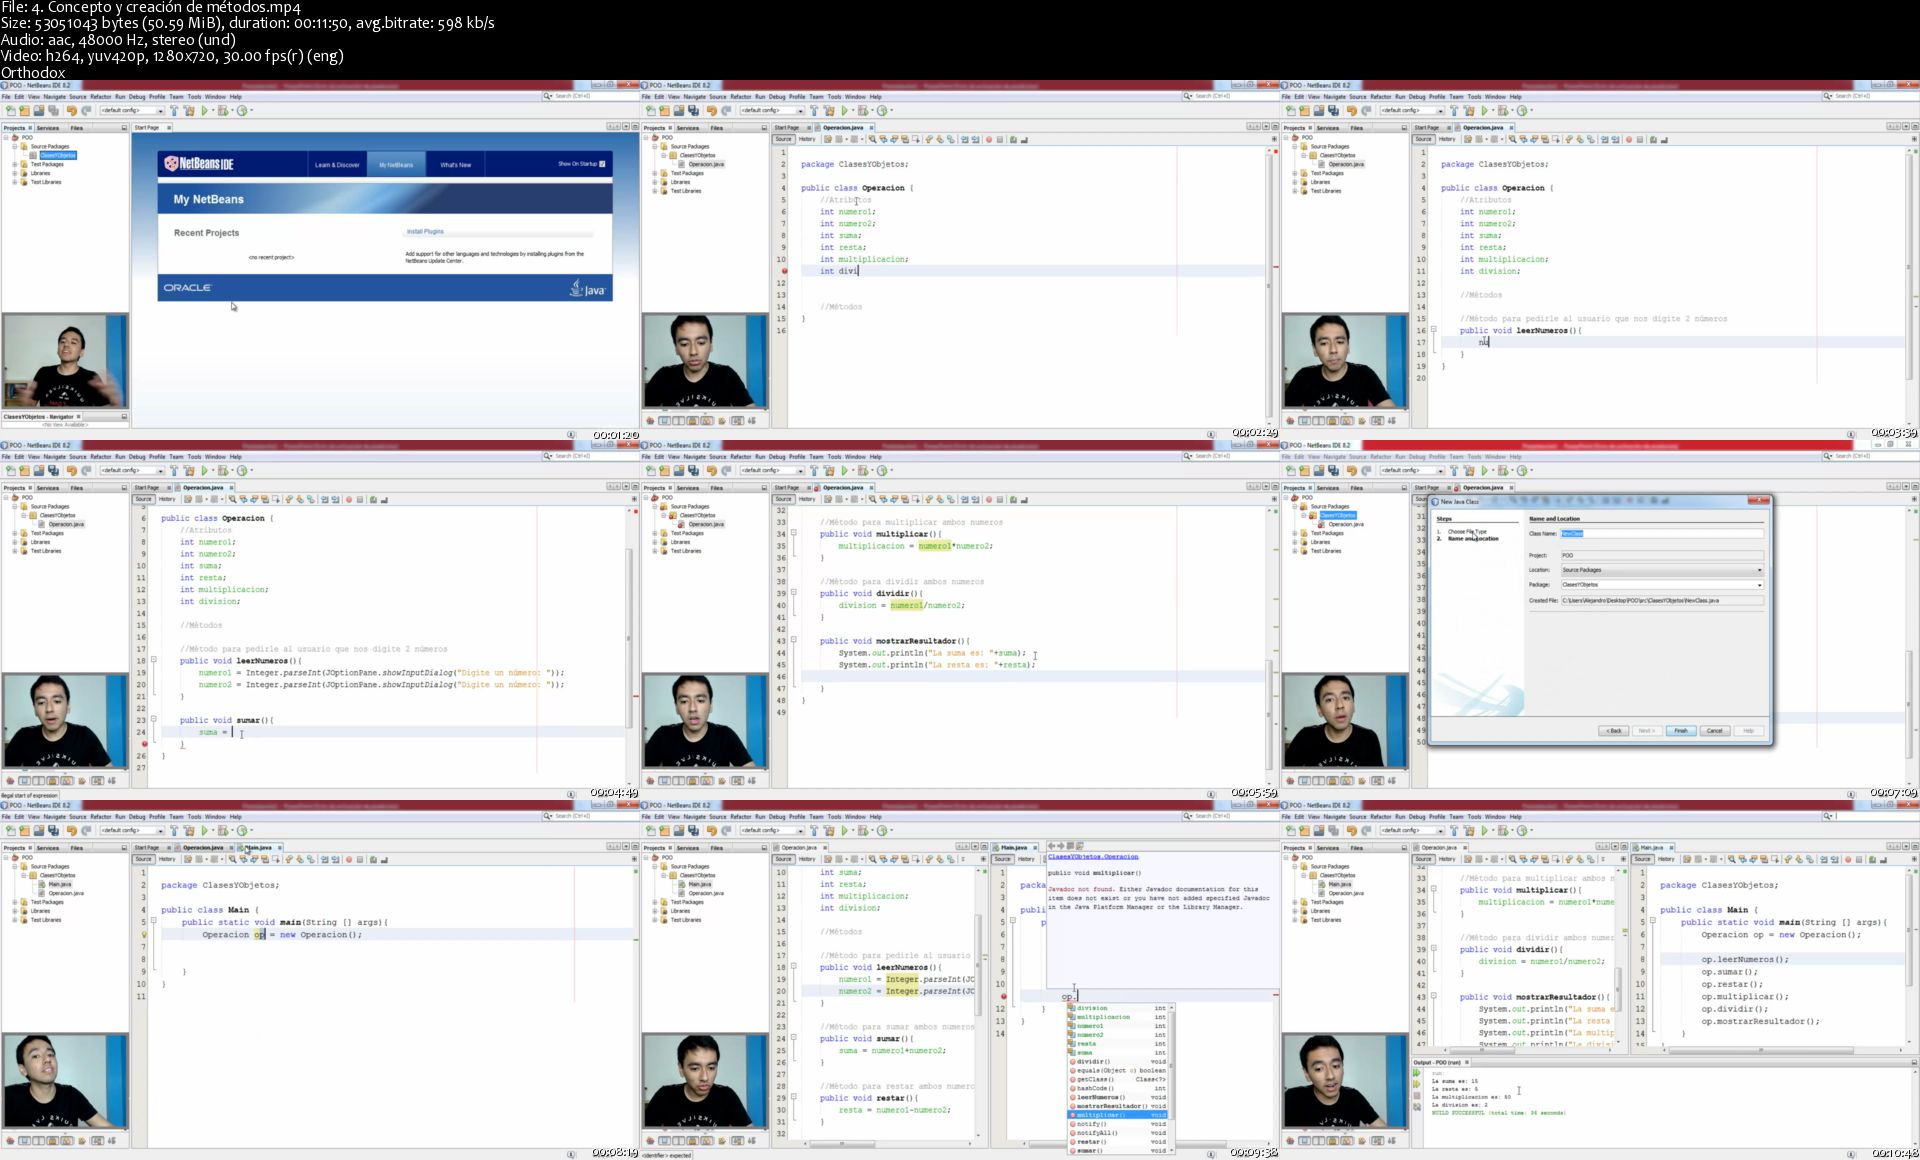Screen dimensions: 1920x1160
Task: Click quick search magnifier in Start Page window
Action: 548,96
